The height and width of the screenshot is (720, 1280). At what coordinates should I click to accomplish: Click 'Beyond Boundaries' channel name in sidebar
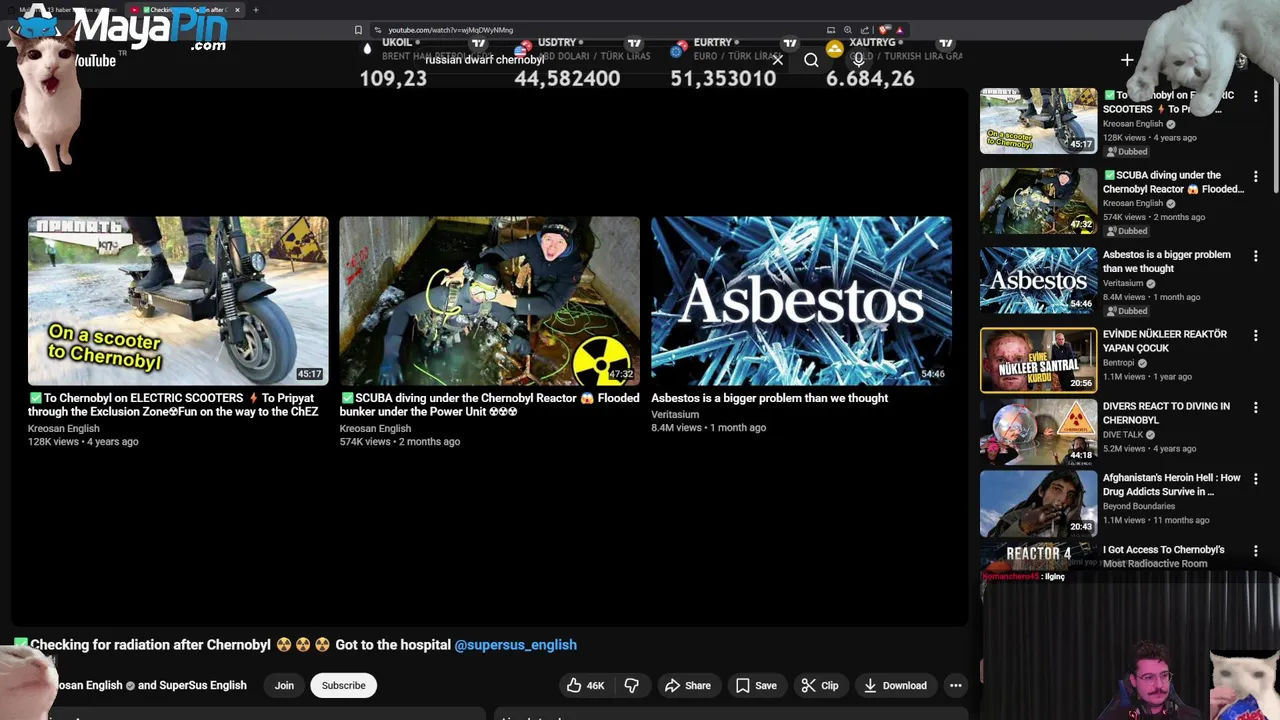1139,506
